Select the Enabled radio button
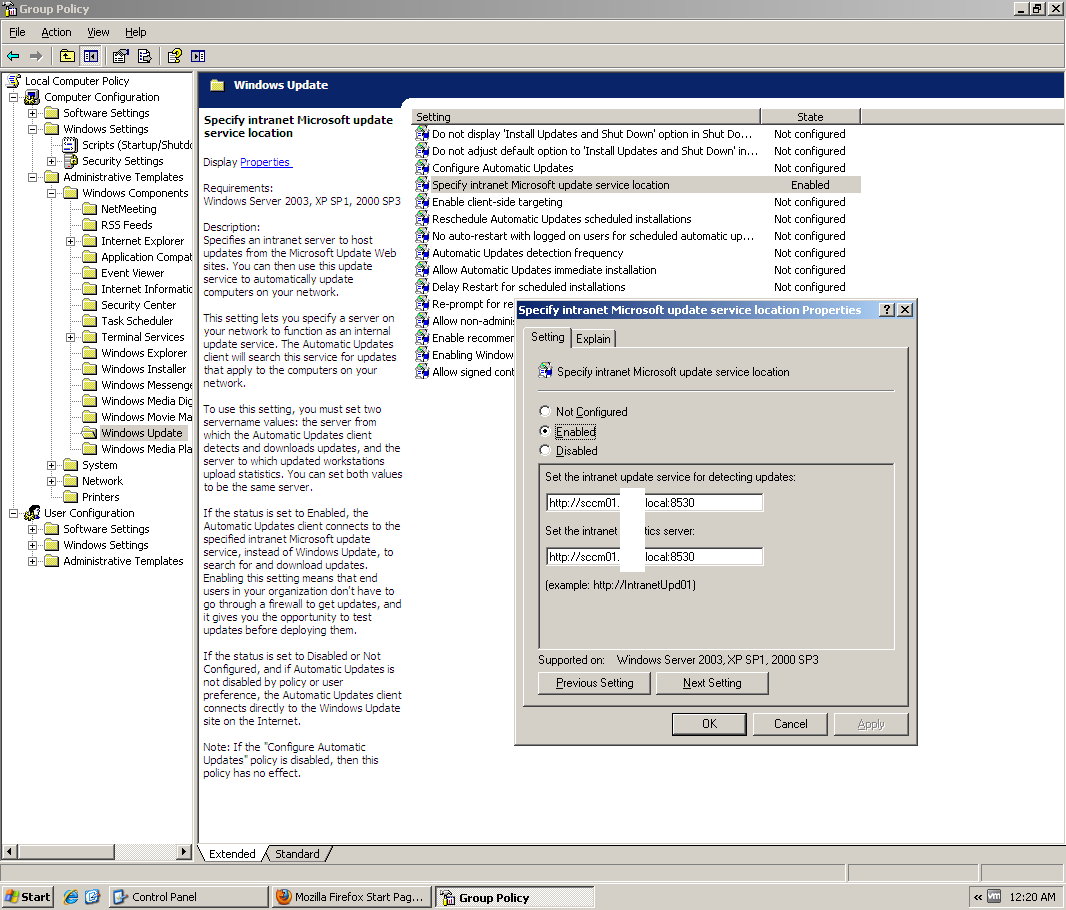The image size is (1066, 910). point(545,431)
